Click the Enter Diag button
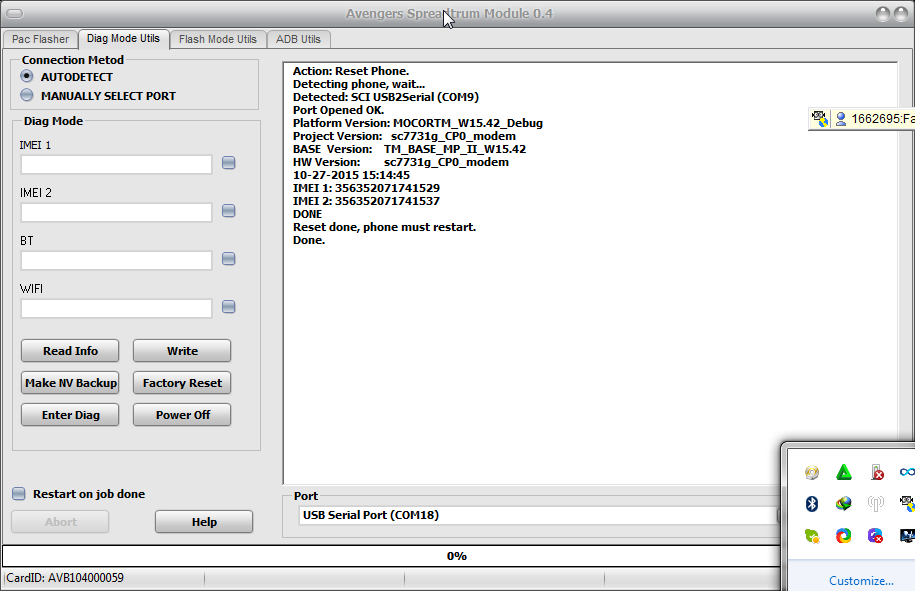 (70, 415)
